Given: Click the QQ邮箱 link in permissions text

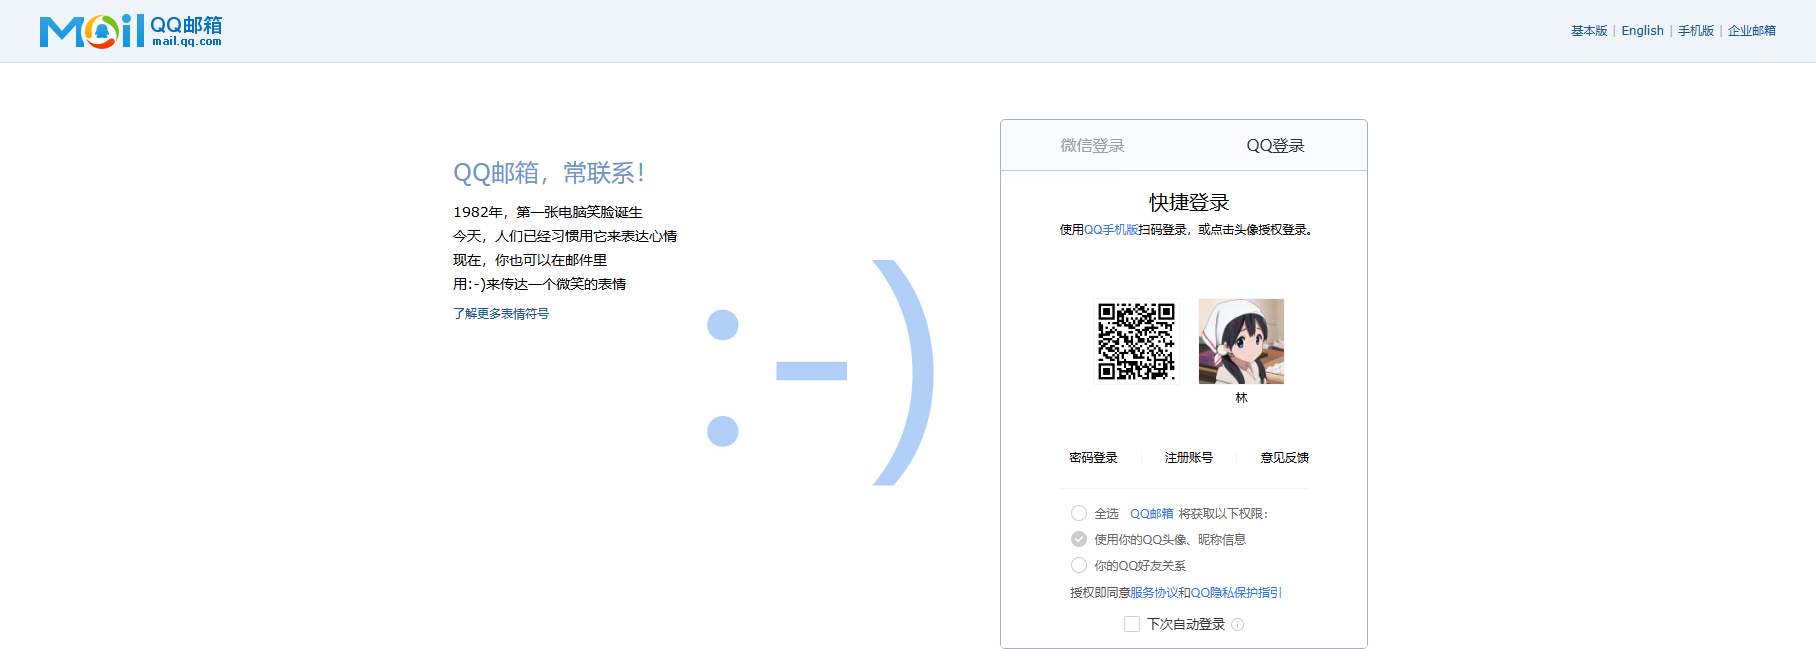Looking at the screenshot, I should (x=1152, y=514).
